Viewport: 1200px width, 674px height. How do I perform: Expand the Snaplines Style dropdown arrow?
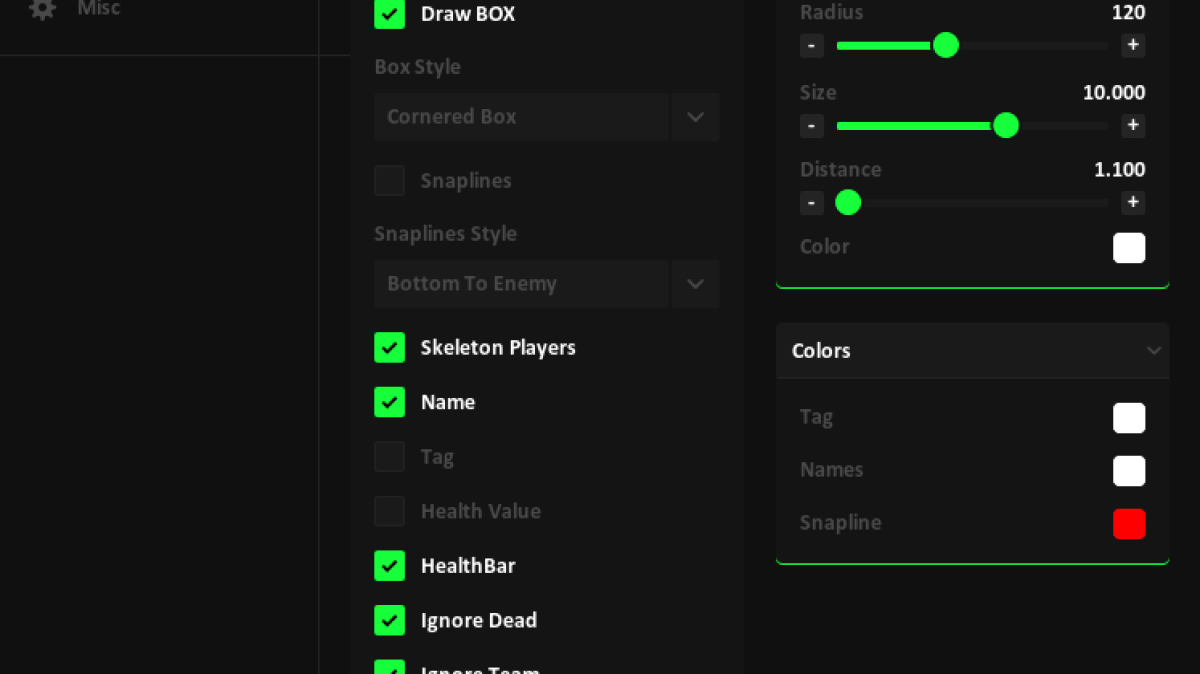[696, 284]
